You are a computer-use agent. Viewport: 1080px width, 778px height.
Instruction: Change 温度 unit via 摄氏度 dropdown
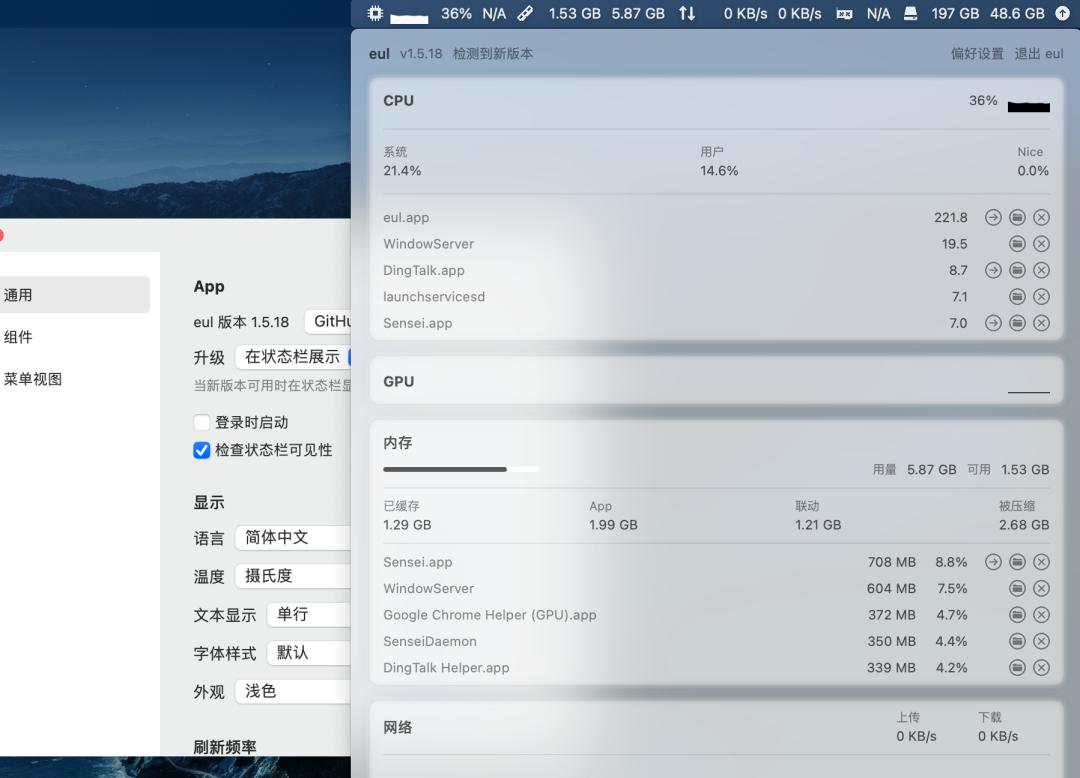(291, 576)
